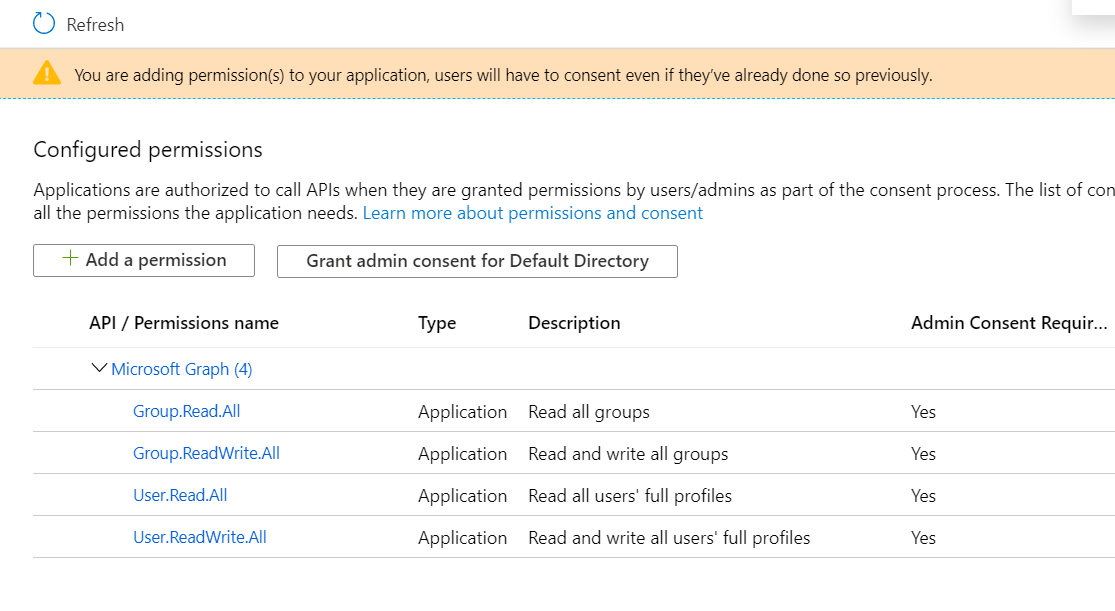Grant admin consent for Default Directory
The height and width of the screenshot is (611, 1115).
(x=477, y=261)
